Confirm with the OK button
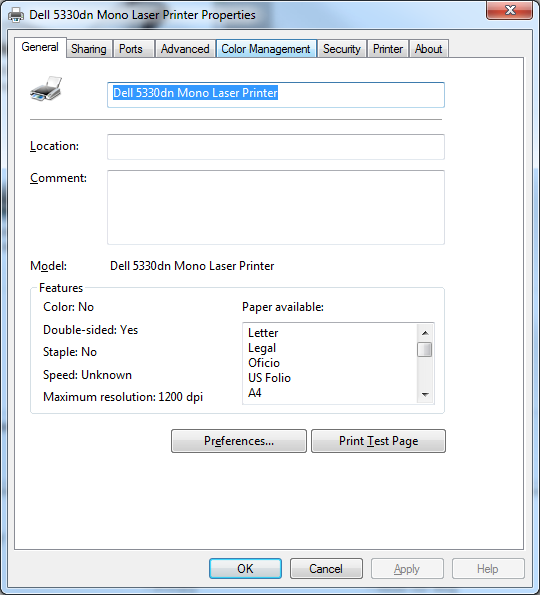The image size is (540, 595). click(x=245, y=568)
